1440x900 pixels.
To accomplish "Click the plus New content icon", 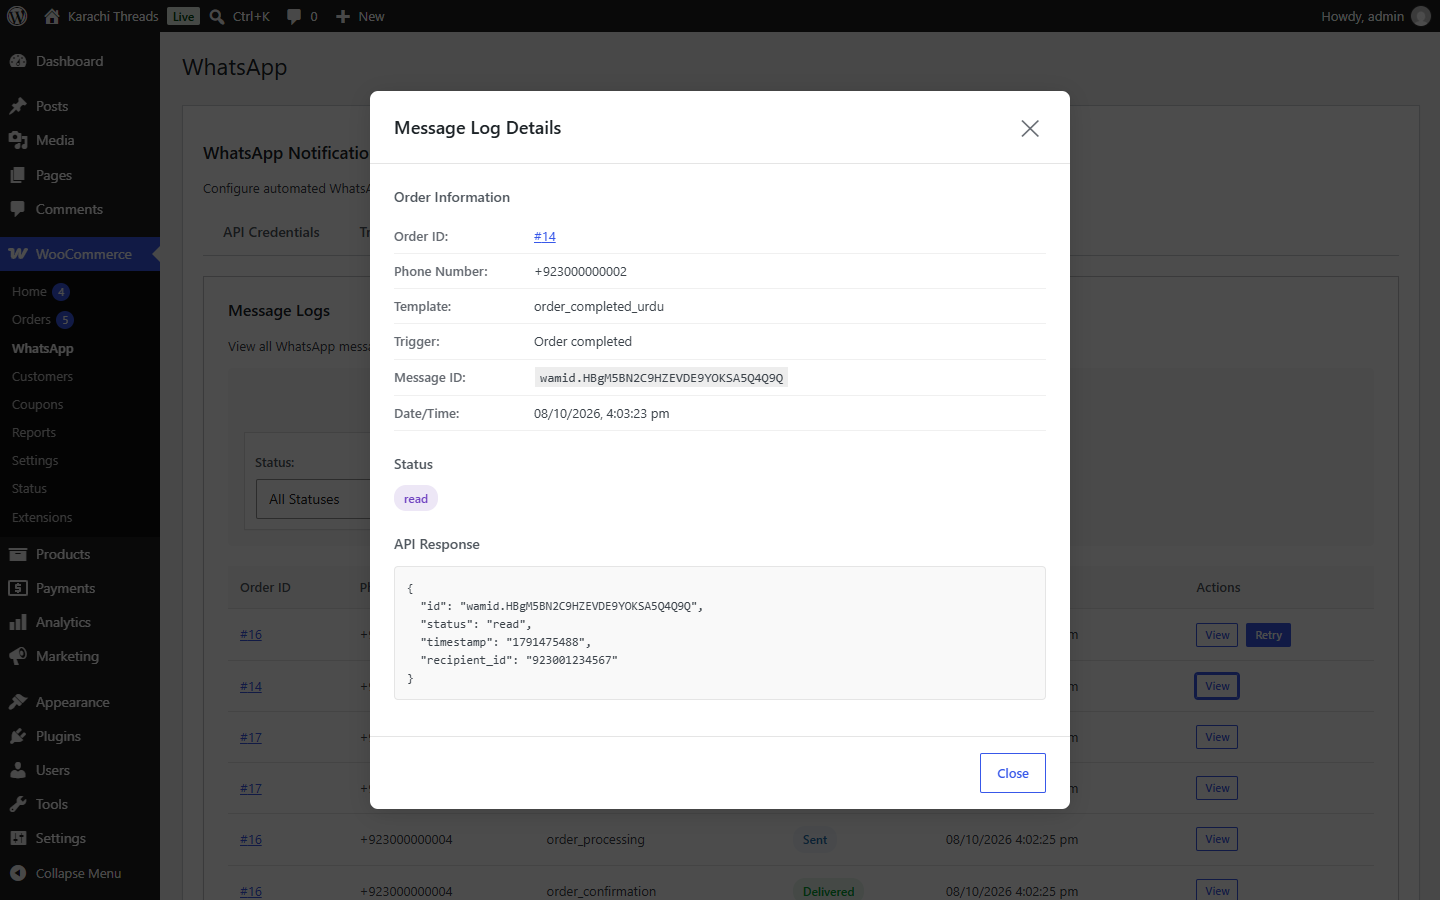I will click(343, 16).
